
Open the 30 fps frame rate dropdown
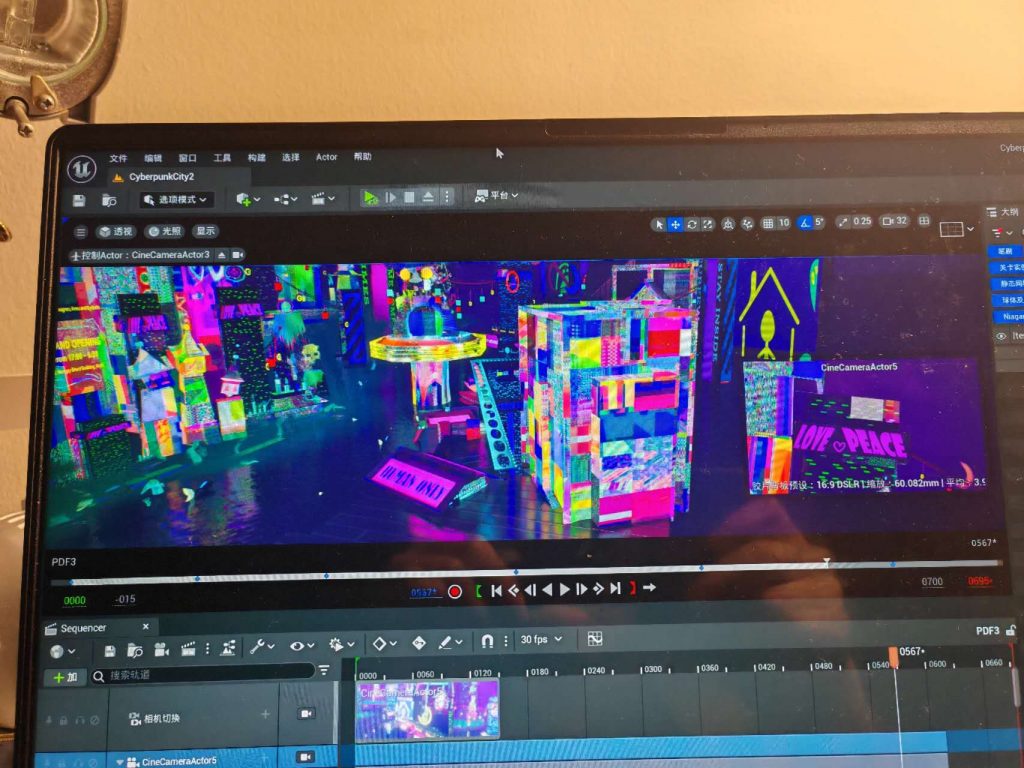click(541, 640)
